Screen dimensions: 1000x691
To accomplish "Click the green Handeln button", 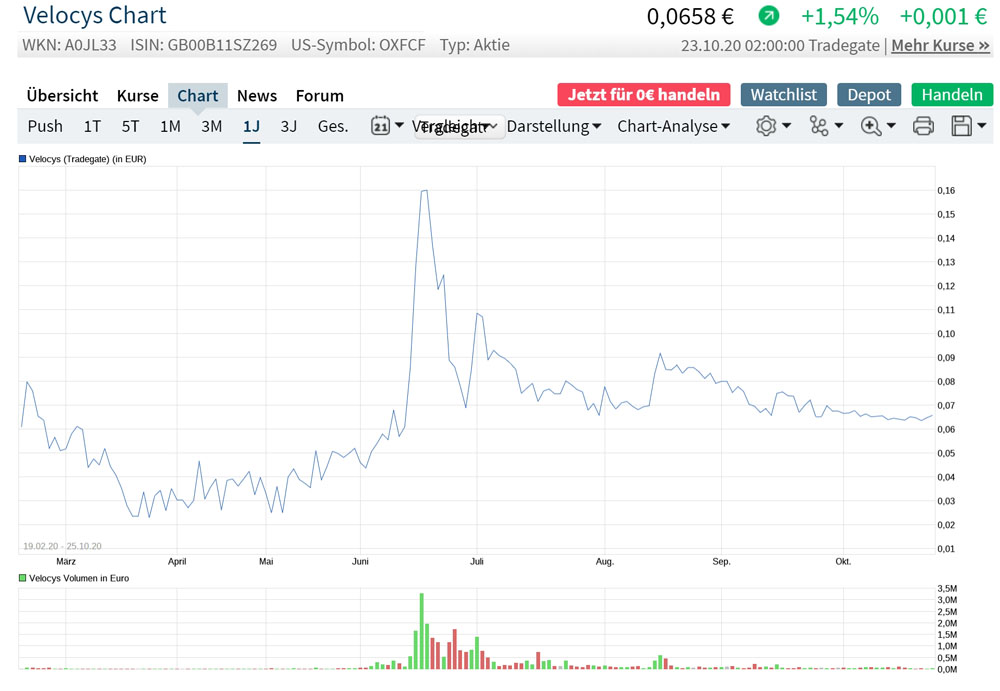I will pos(952,94).
